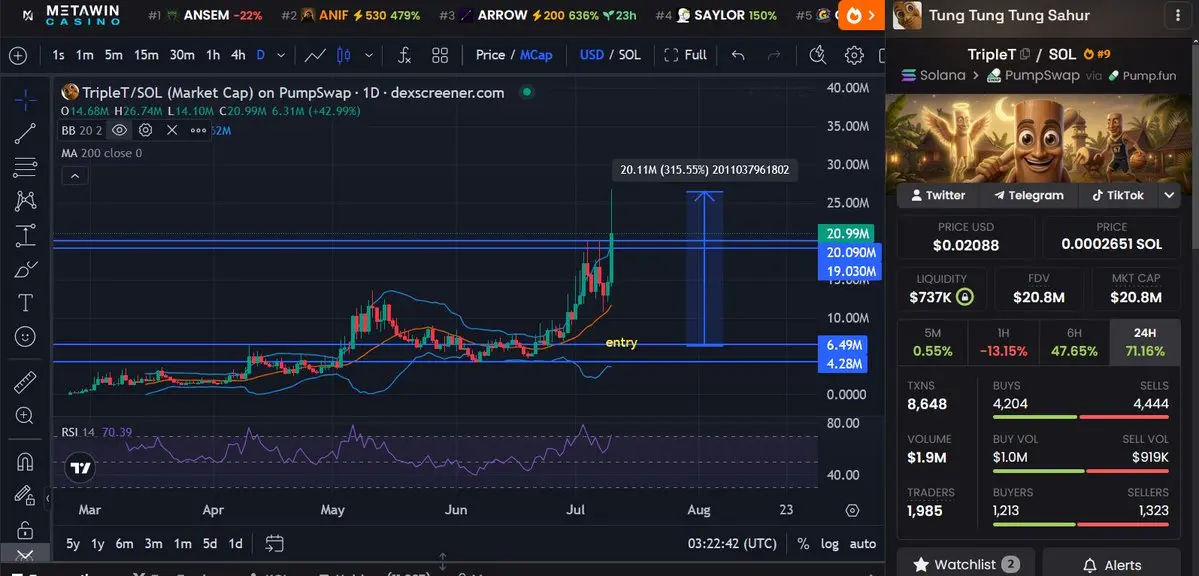
Task: Add token to Watchlist
Action: (966, 565)
